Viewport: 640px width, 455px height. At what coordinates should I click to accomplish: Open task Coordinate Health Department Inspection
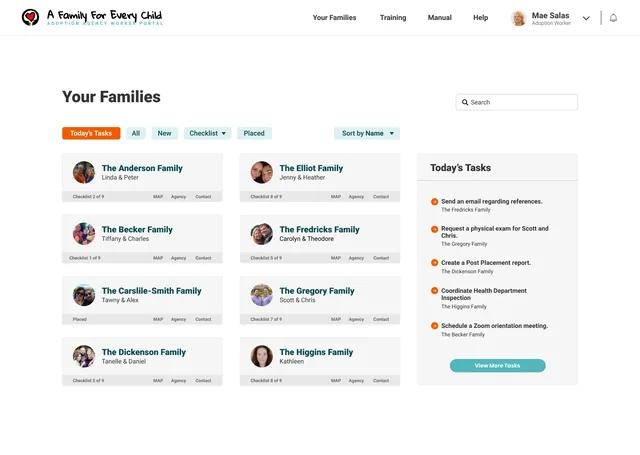pyautogui.click(x=484, y=294)
